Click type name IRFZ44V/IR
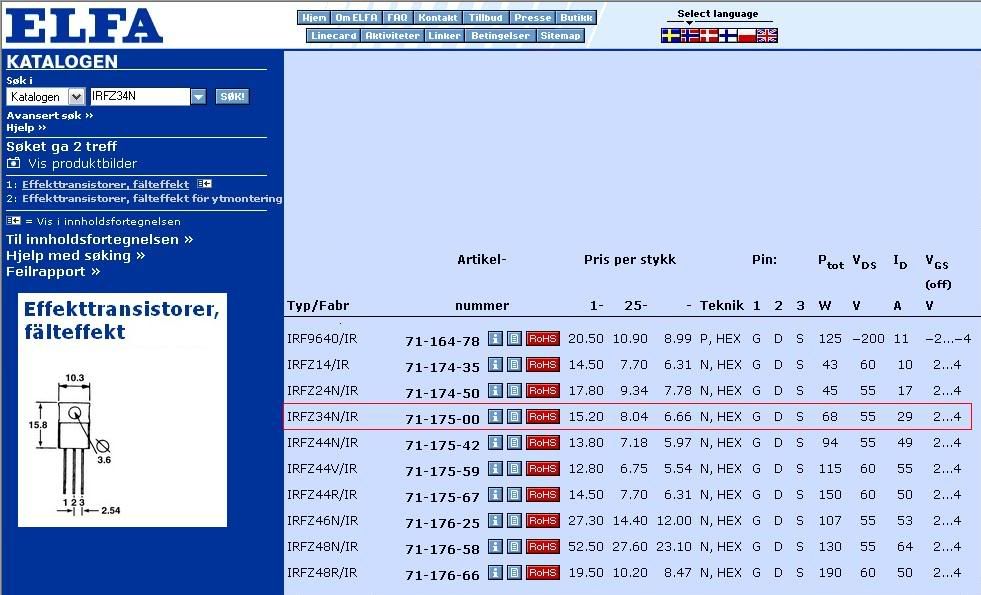981x595 pixels. (x=322, y=469)
